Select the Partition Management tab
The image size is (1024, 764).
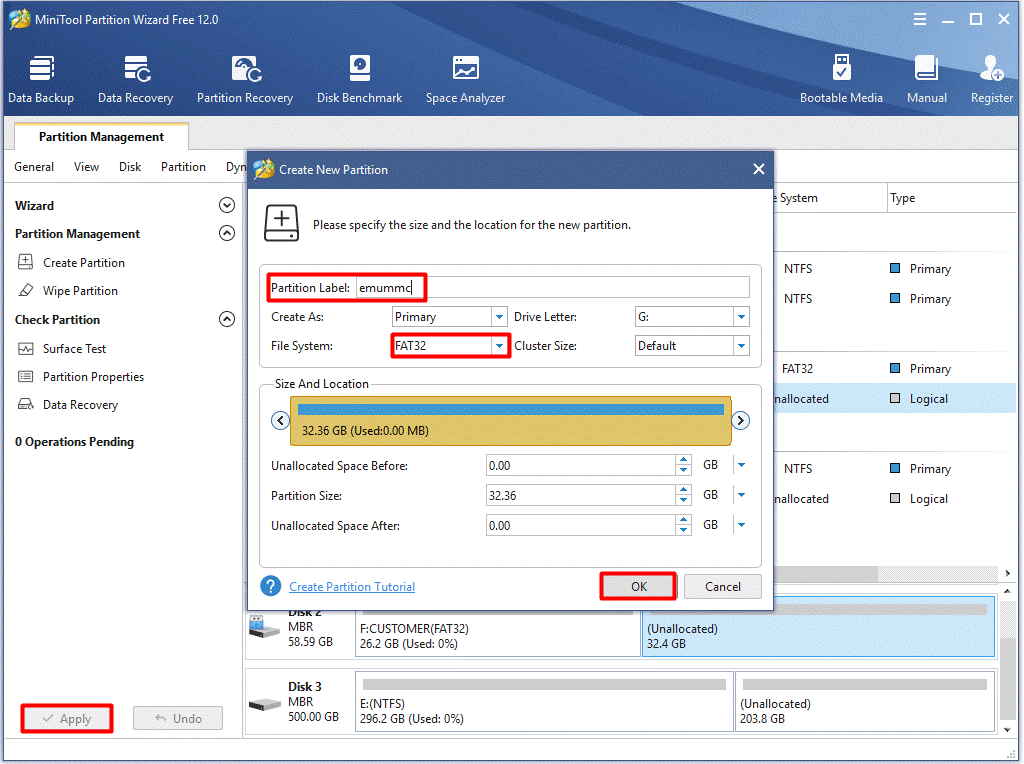coord(101,136)
